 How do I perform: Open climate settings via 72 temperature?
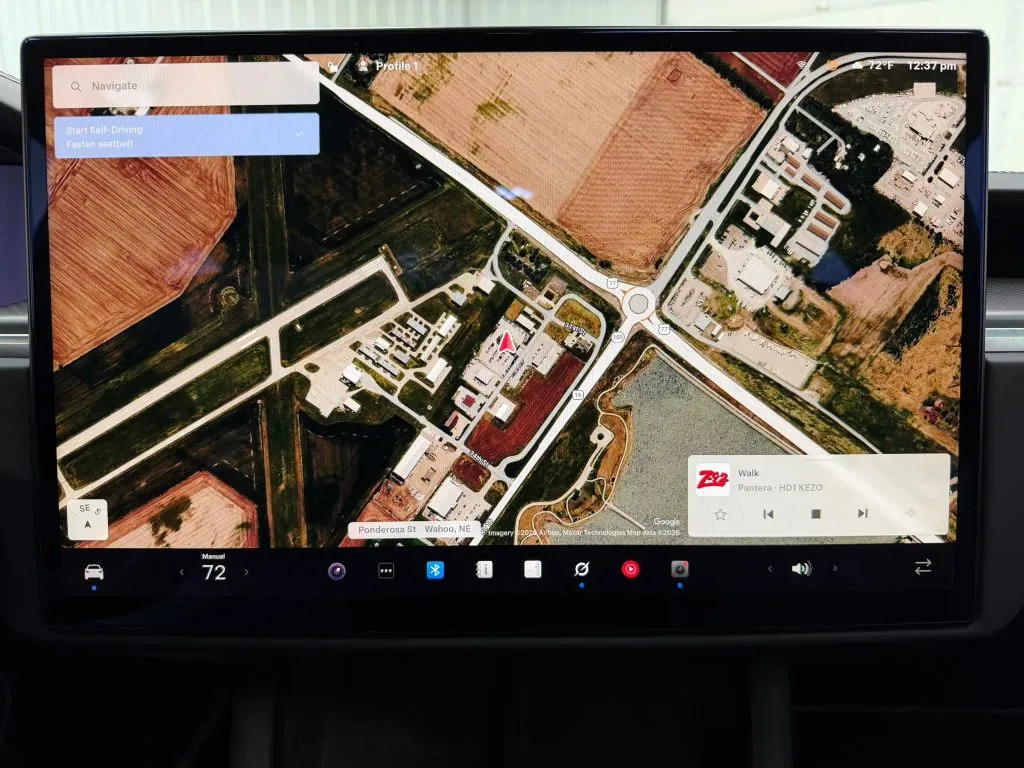(x=214, y=573)
